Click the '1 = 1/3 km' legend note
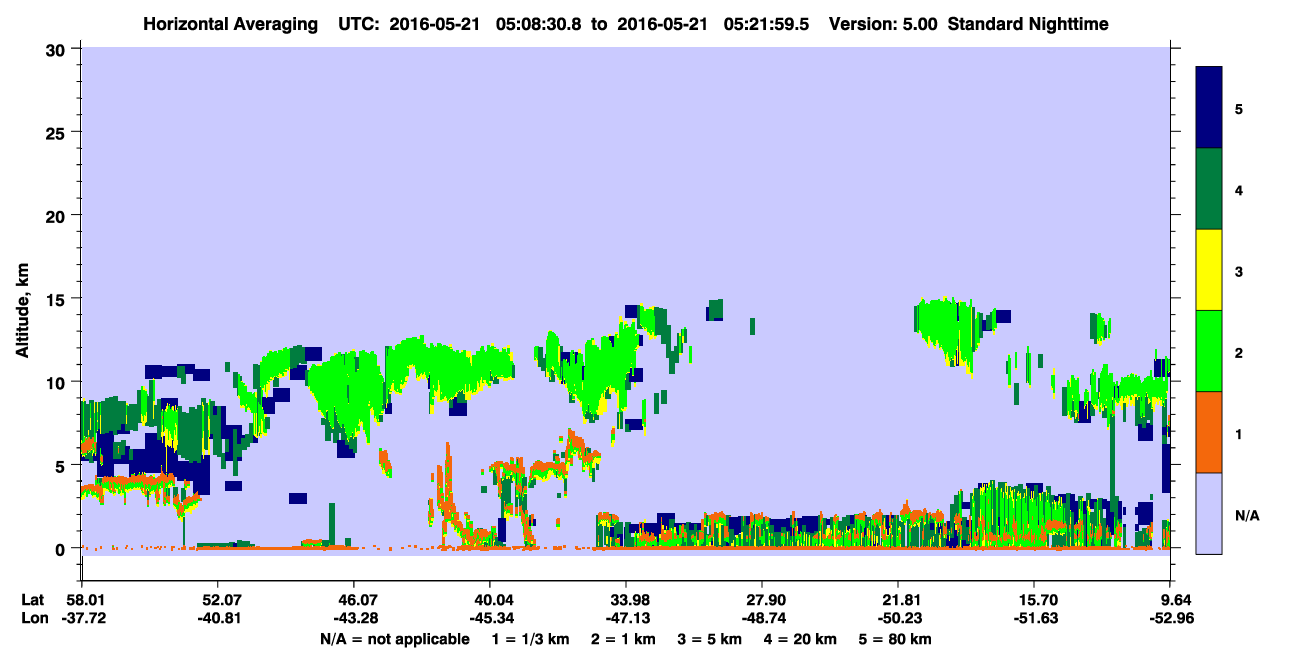The width and height of the screenshot is (1300, 667). pos(530,638)
